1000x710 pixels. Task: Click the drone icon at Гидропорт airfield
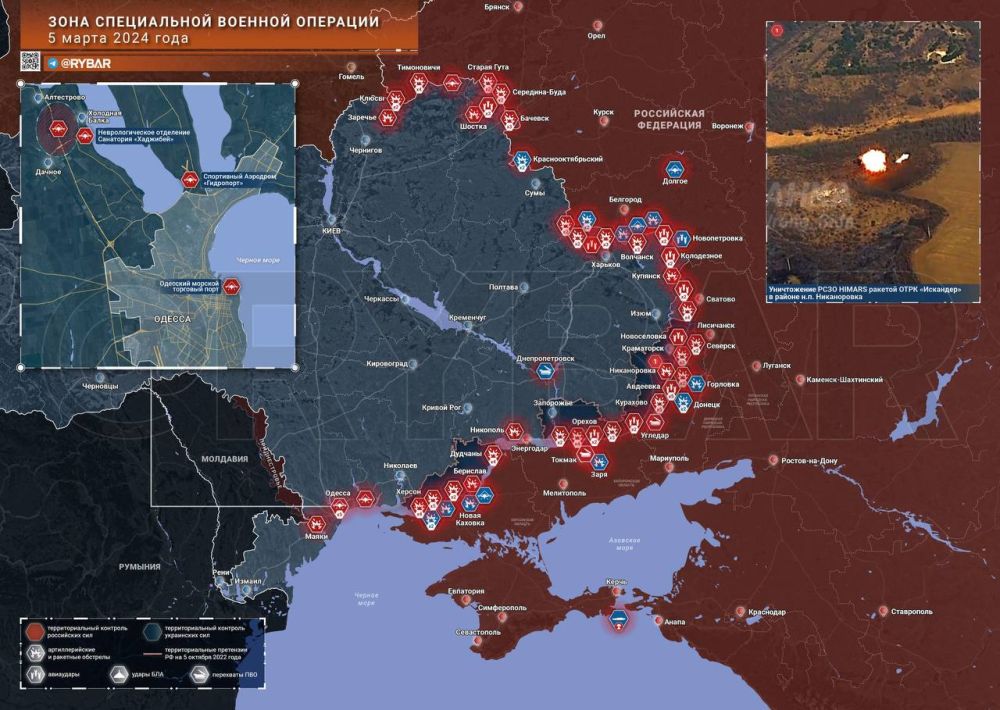(190, 181)
